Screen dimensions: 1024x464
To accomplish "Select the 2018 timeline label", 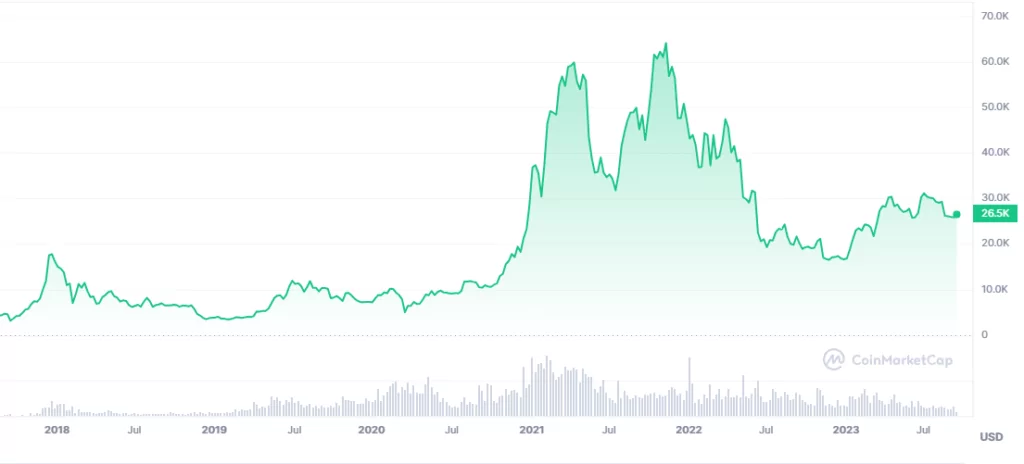I will [x=57, y=430].
